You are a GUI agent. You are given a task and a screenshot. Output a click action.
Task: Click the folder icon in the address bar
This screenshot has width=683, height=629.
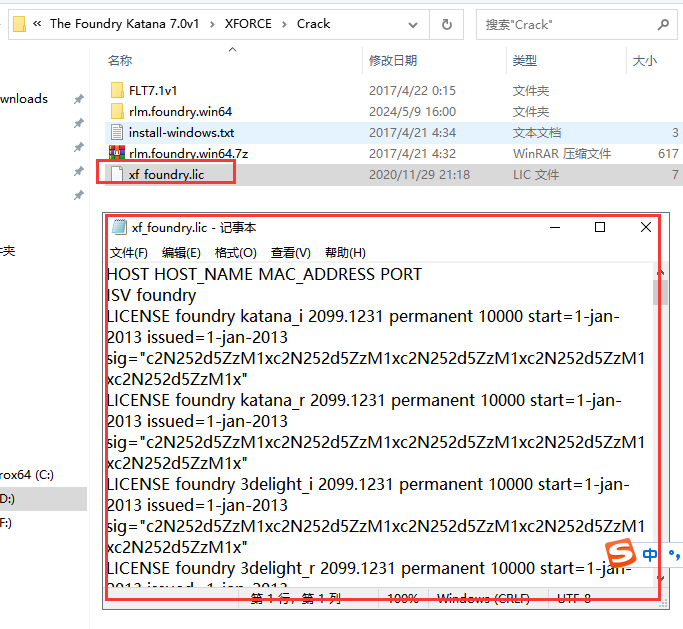click(x=19, y=24)
